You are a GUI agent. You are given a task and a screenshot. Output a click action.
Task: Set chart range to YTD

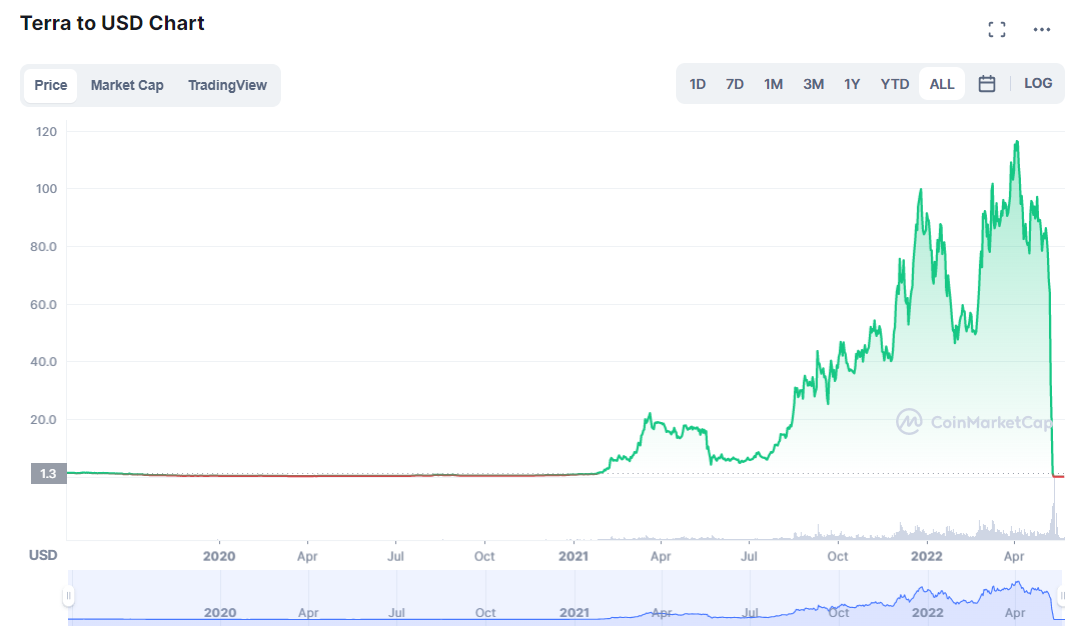[895, 84]
